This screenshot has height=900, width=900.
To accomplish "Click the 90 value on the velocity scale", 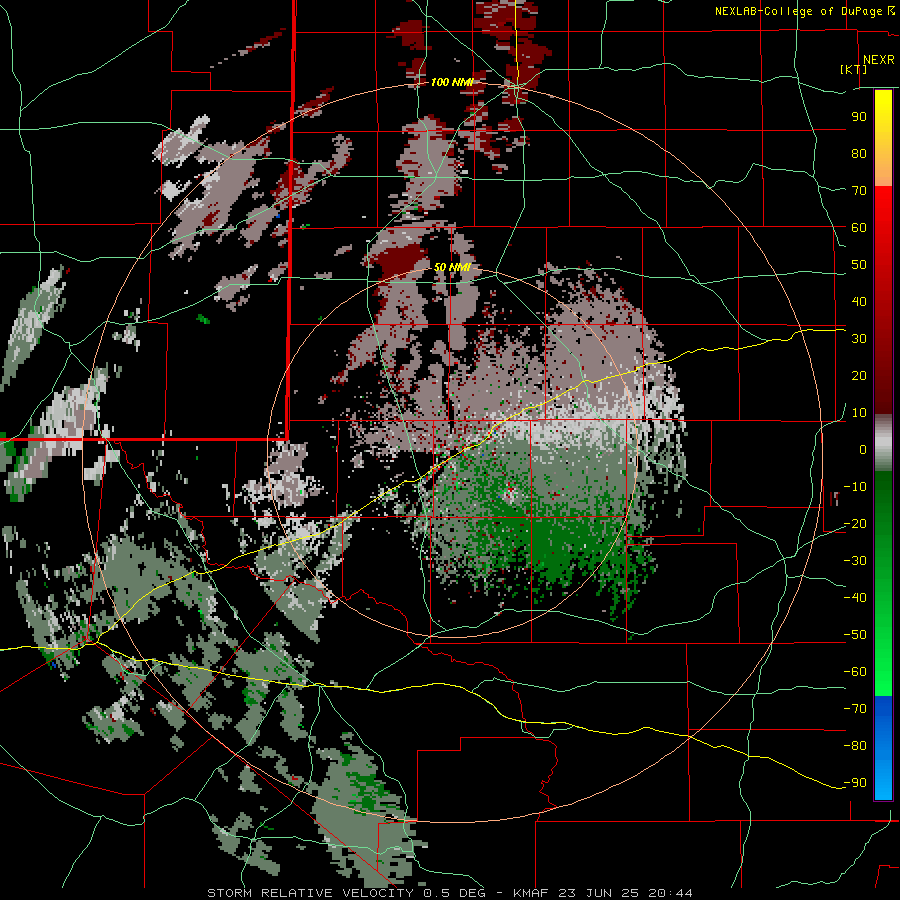I will [x=859, y=117].
